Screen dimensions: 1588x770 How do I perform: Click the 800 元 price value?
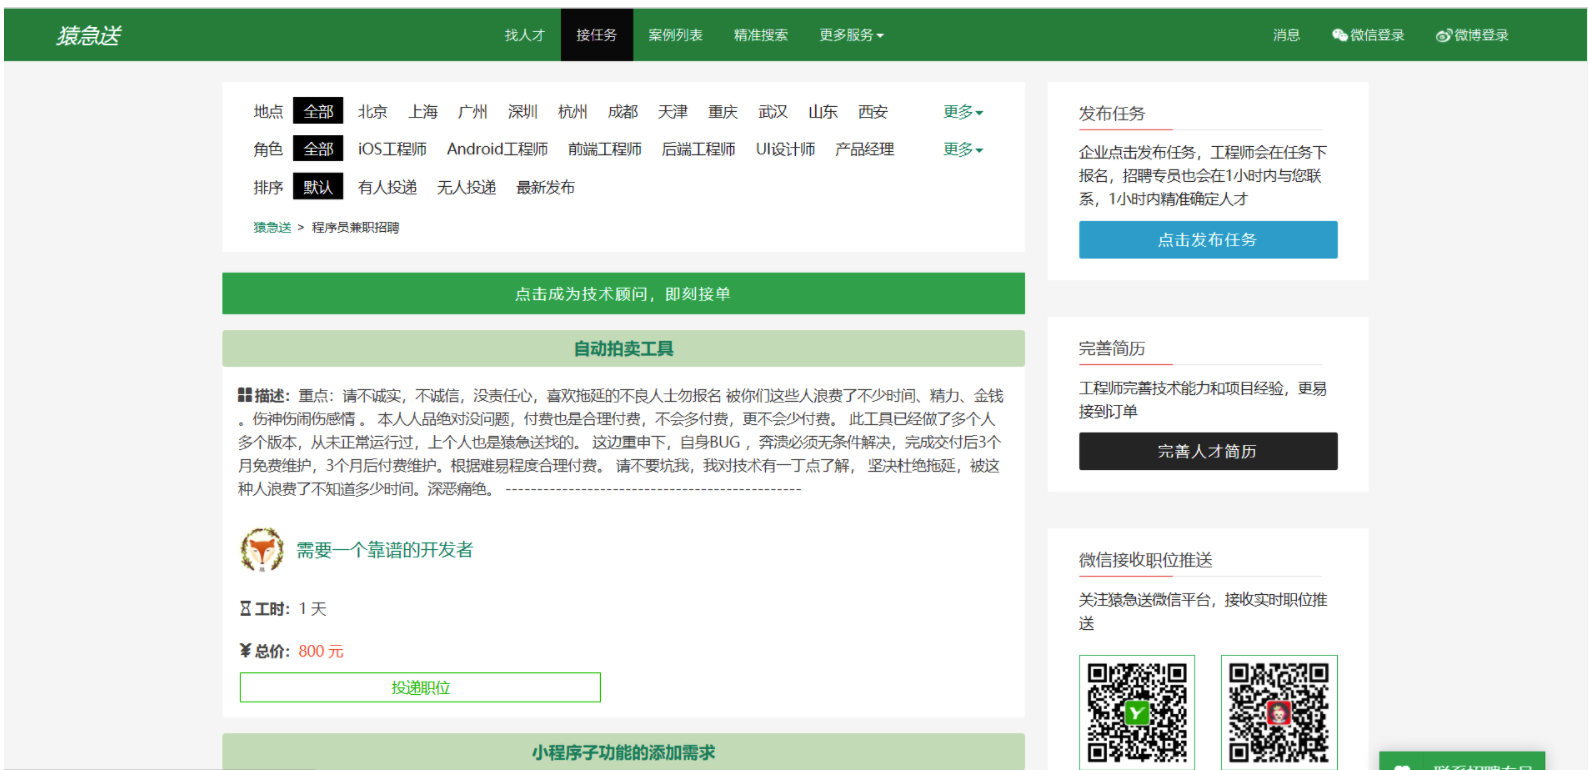click(321, 651)
